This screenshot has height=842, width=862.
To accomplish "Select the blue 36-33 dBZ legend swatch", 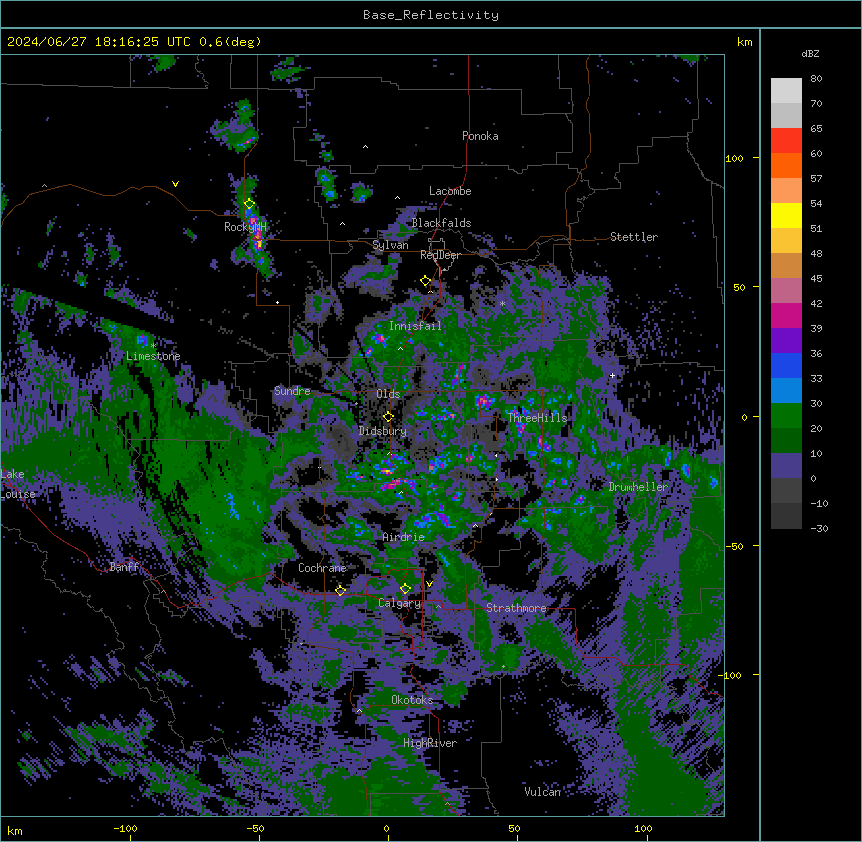I will [x=786, y=365].
